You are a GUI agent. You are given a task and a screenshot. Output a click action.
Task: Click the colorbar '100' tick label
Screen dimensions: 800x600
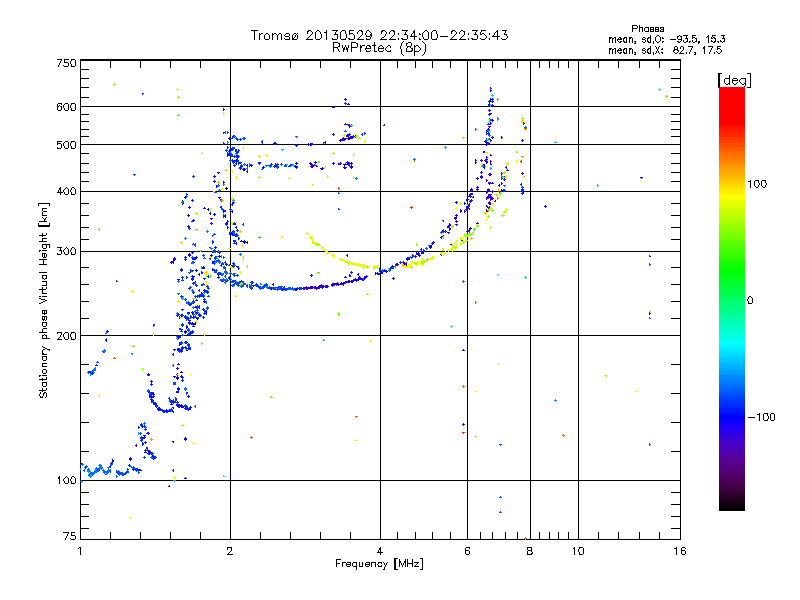[x=757, y=184]
